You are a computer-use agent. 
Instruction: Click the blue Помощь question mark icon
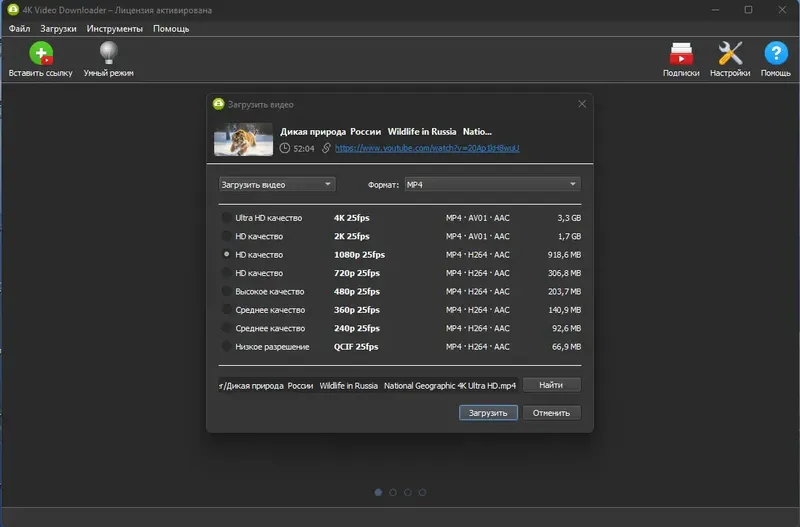[x=776, y=53]
